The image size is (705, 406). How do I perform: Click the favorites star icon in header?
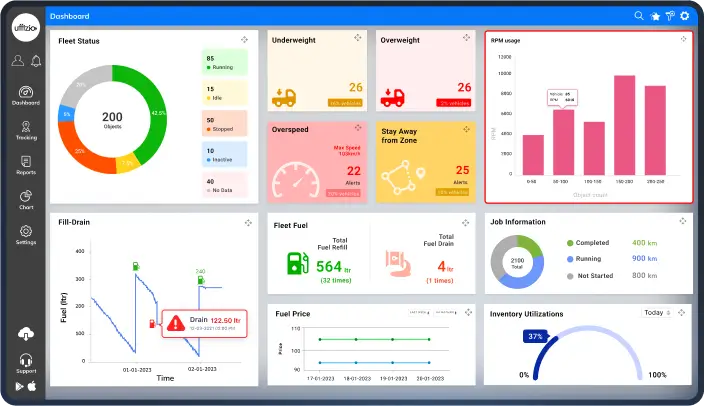[x=655, y=16]
